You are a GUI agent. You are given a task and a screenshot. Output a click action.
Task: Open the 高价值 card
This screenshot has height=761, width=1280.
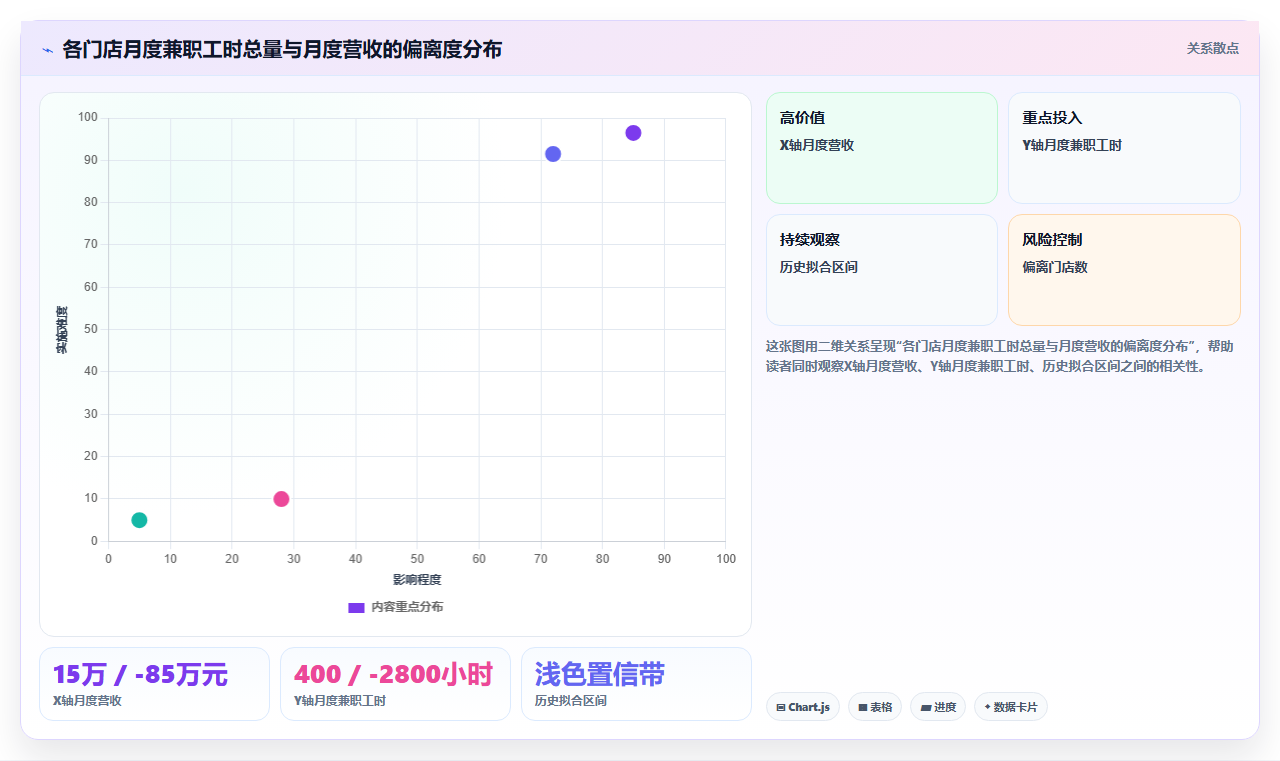coord(882,148)
